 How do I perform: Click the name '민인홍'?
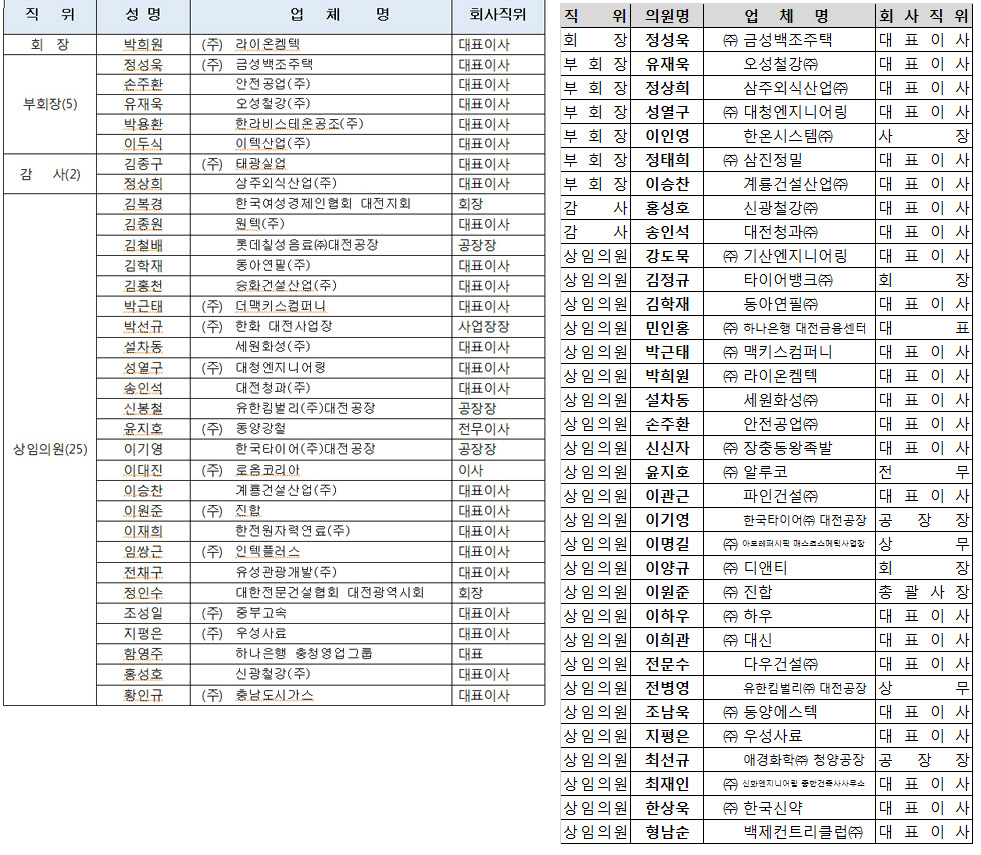pyautogui.click(x=667, y=328)
